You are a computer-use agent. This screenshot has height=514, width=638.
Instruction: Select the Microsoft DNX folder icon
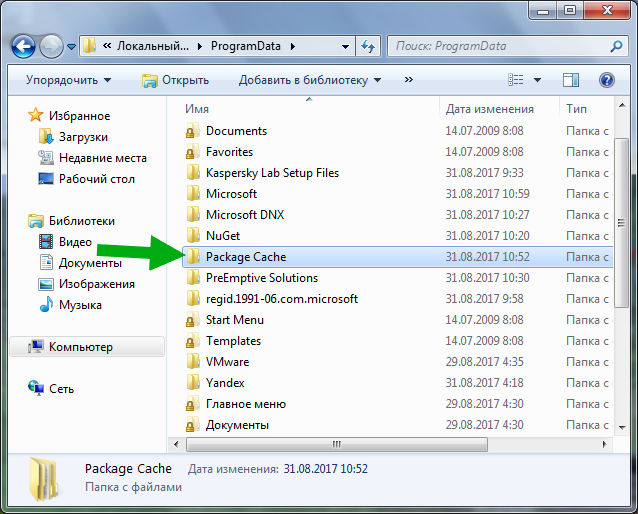[193, 214]
